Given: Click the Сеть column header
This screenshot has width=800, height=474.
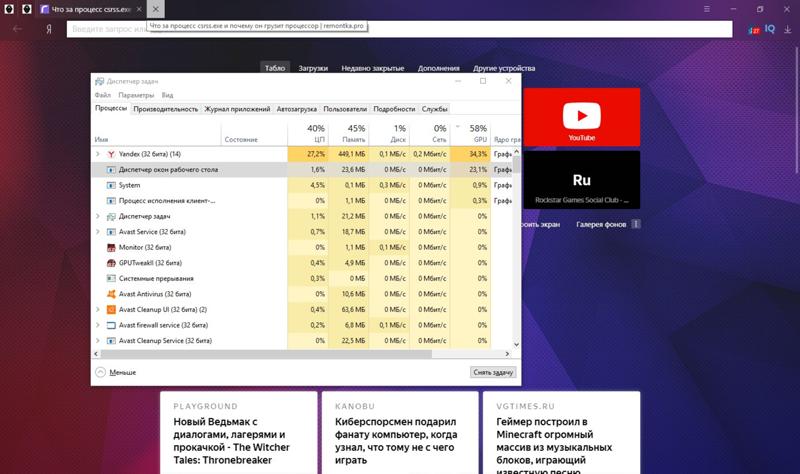Looking at the screenshot, I should [x=430, y=133].
